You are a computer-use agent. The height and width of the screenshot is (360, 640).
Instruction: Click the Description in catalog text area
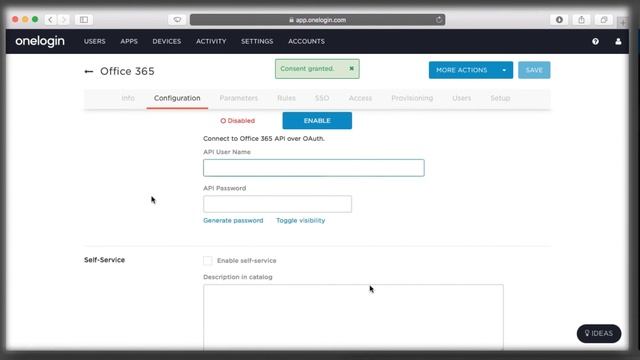(353, 317)
